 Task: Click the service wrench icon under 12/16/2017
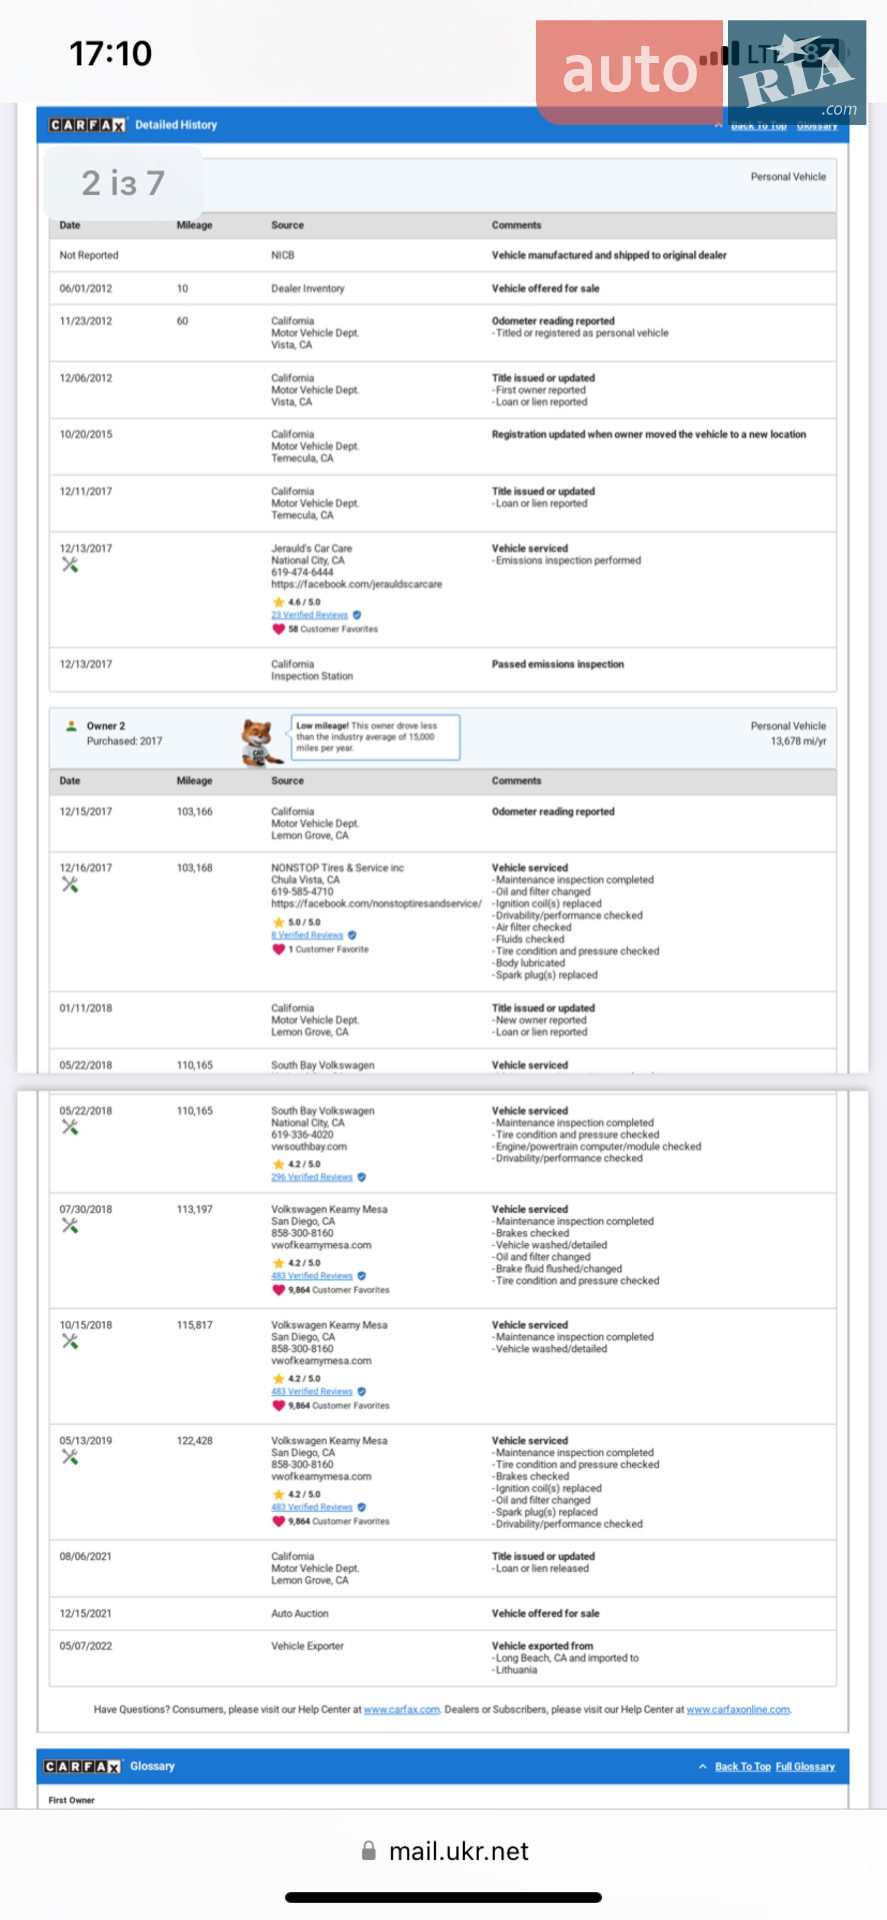tap(70, 884)
